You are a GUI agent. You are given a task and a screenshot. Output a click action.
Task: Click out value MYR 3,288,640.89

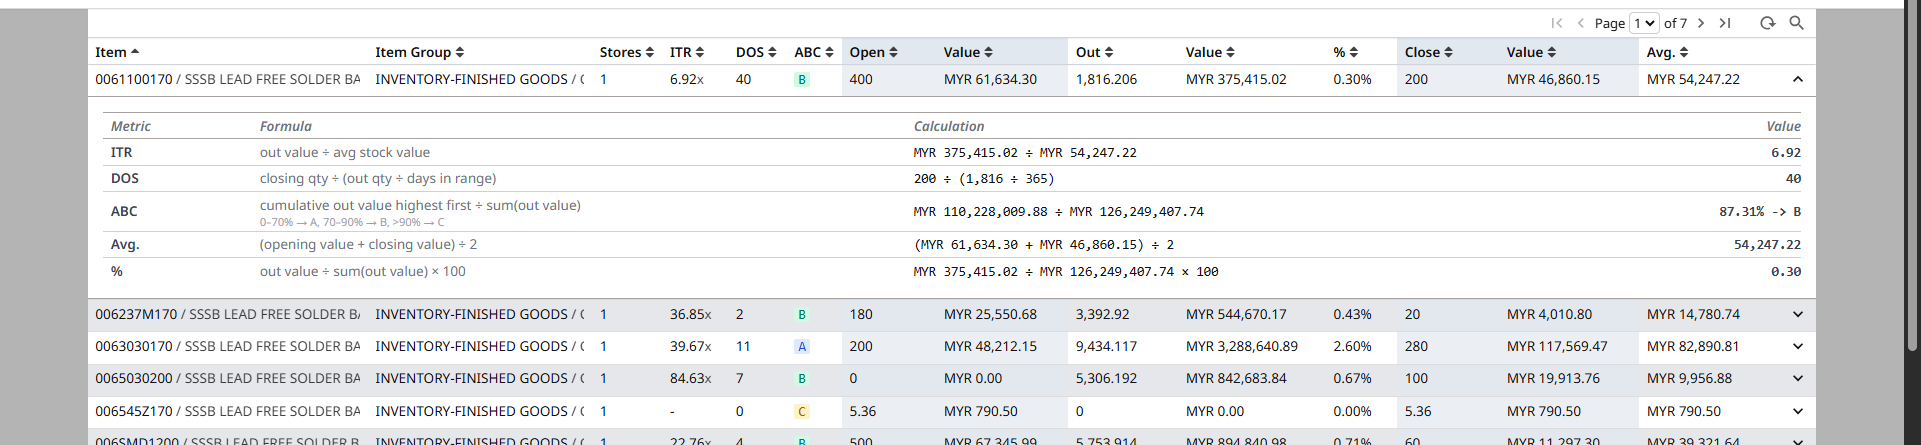tap(1242, 346)
